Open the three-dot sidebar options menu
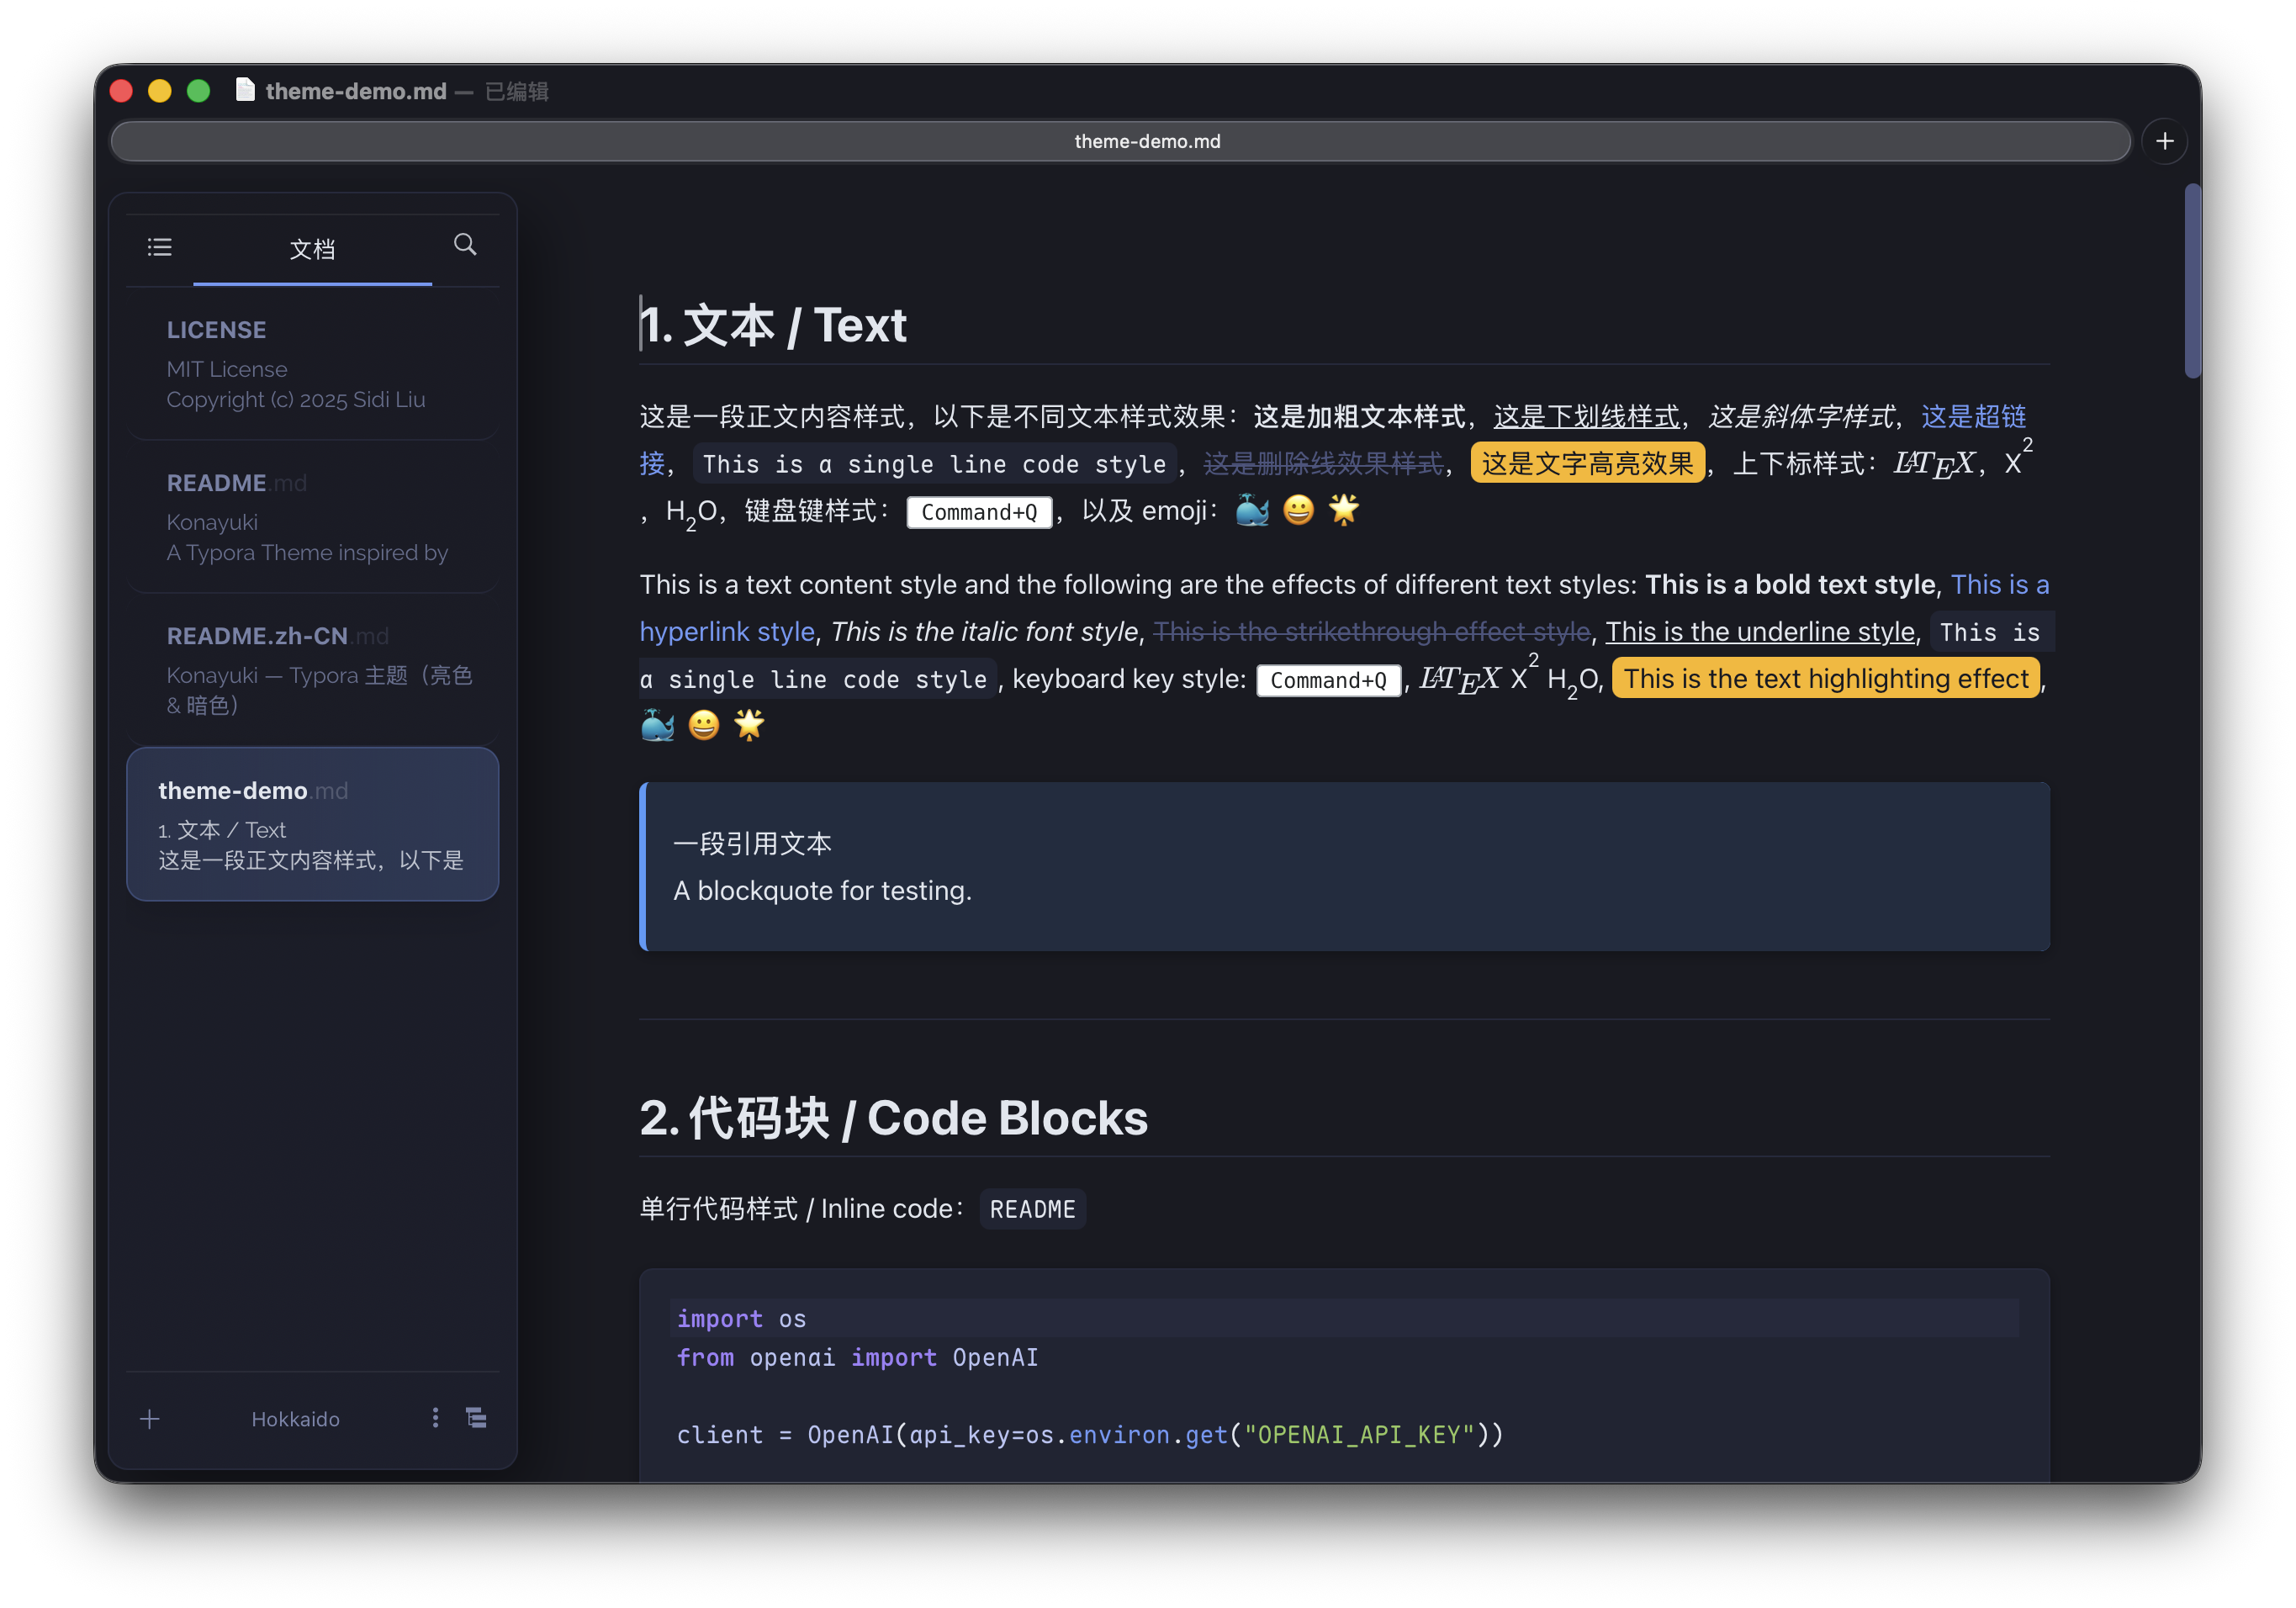Image resolution: width=2296 pixels, height=1608 pixels. (x=435, y=1418)
